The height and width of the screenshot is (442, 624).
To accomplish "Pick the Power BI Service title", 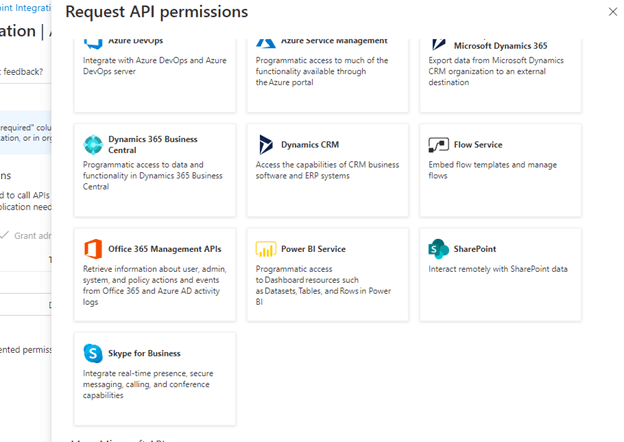I will [x=313, y=249].
